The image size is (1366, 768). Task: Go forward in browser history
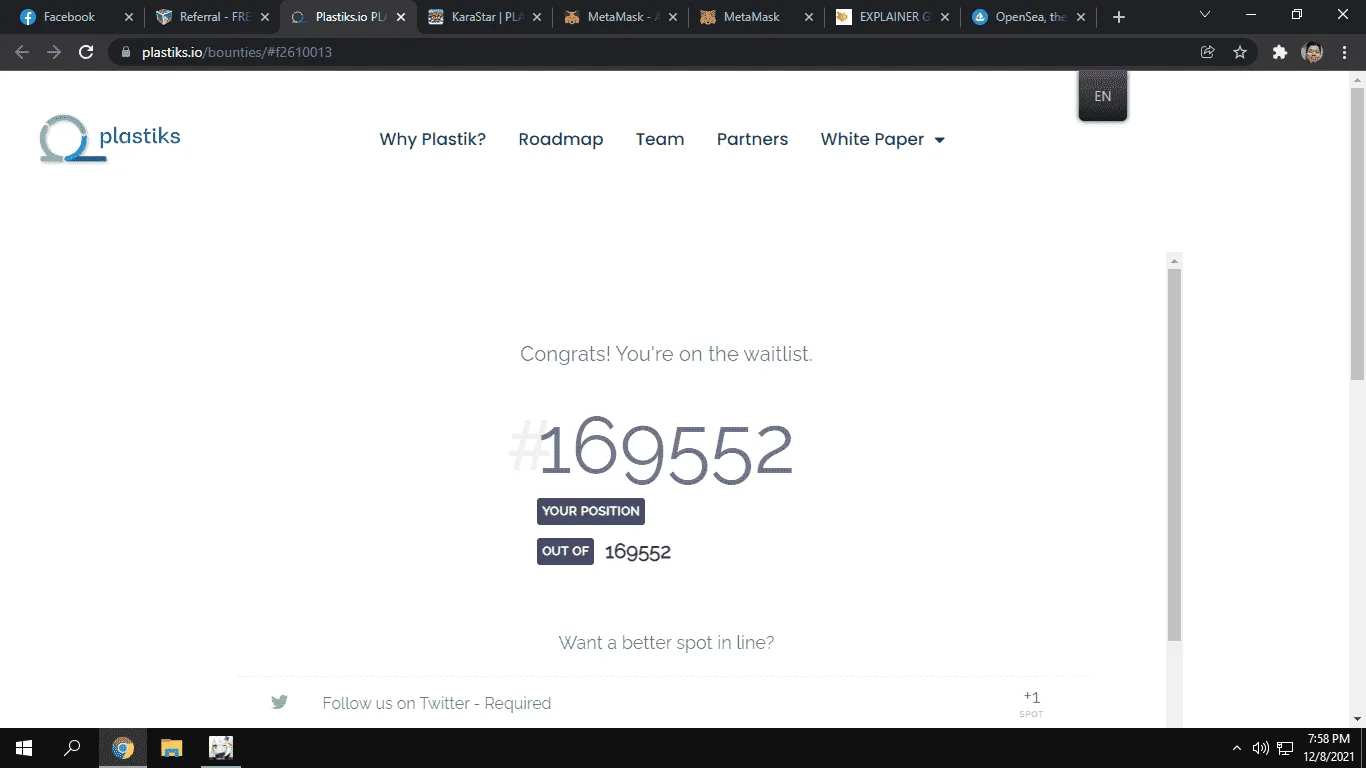click(x=54, y=52)
